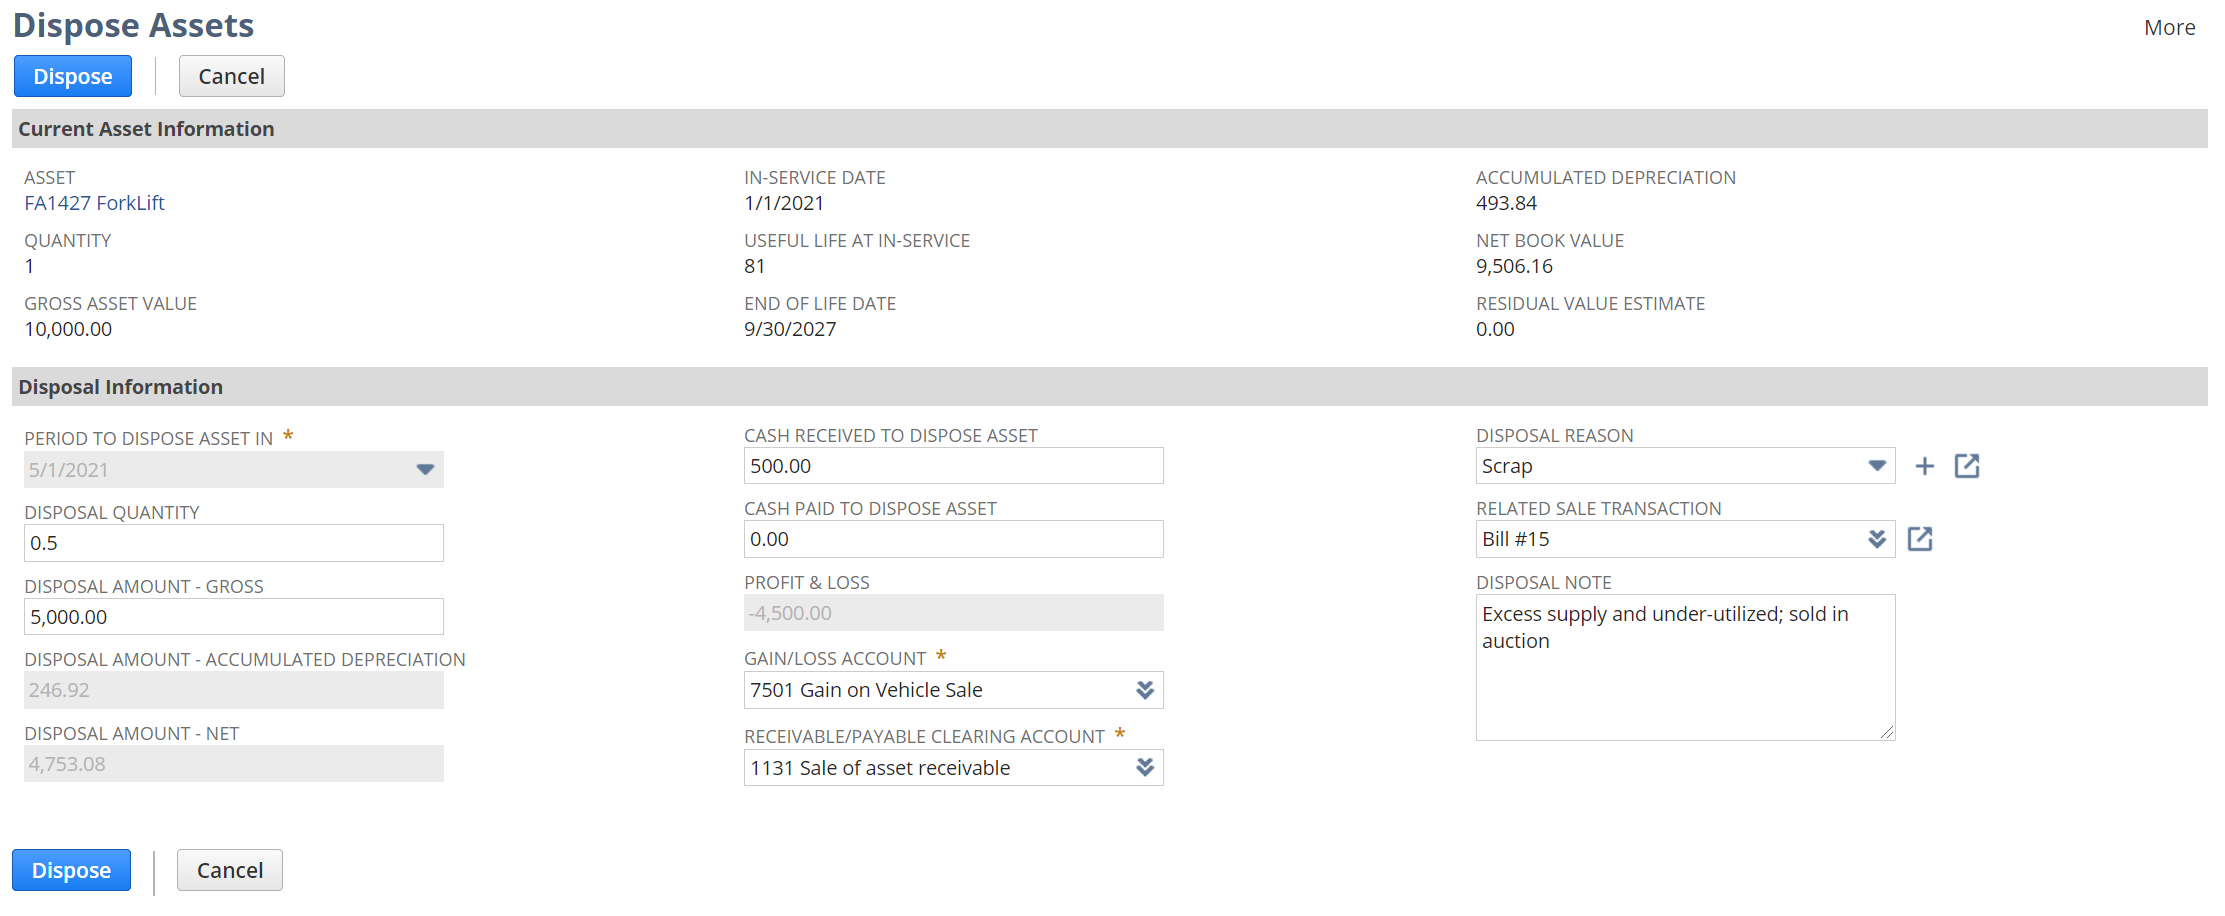Click the Disposal Quantity field
Image resolution: width=2225 pixels, height=916 pixels.
pyautogui.click(x=233, y=543)
